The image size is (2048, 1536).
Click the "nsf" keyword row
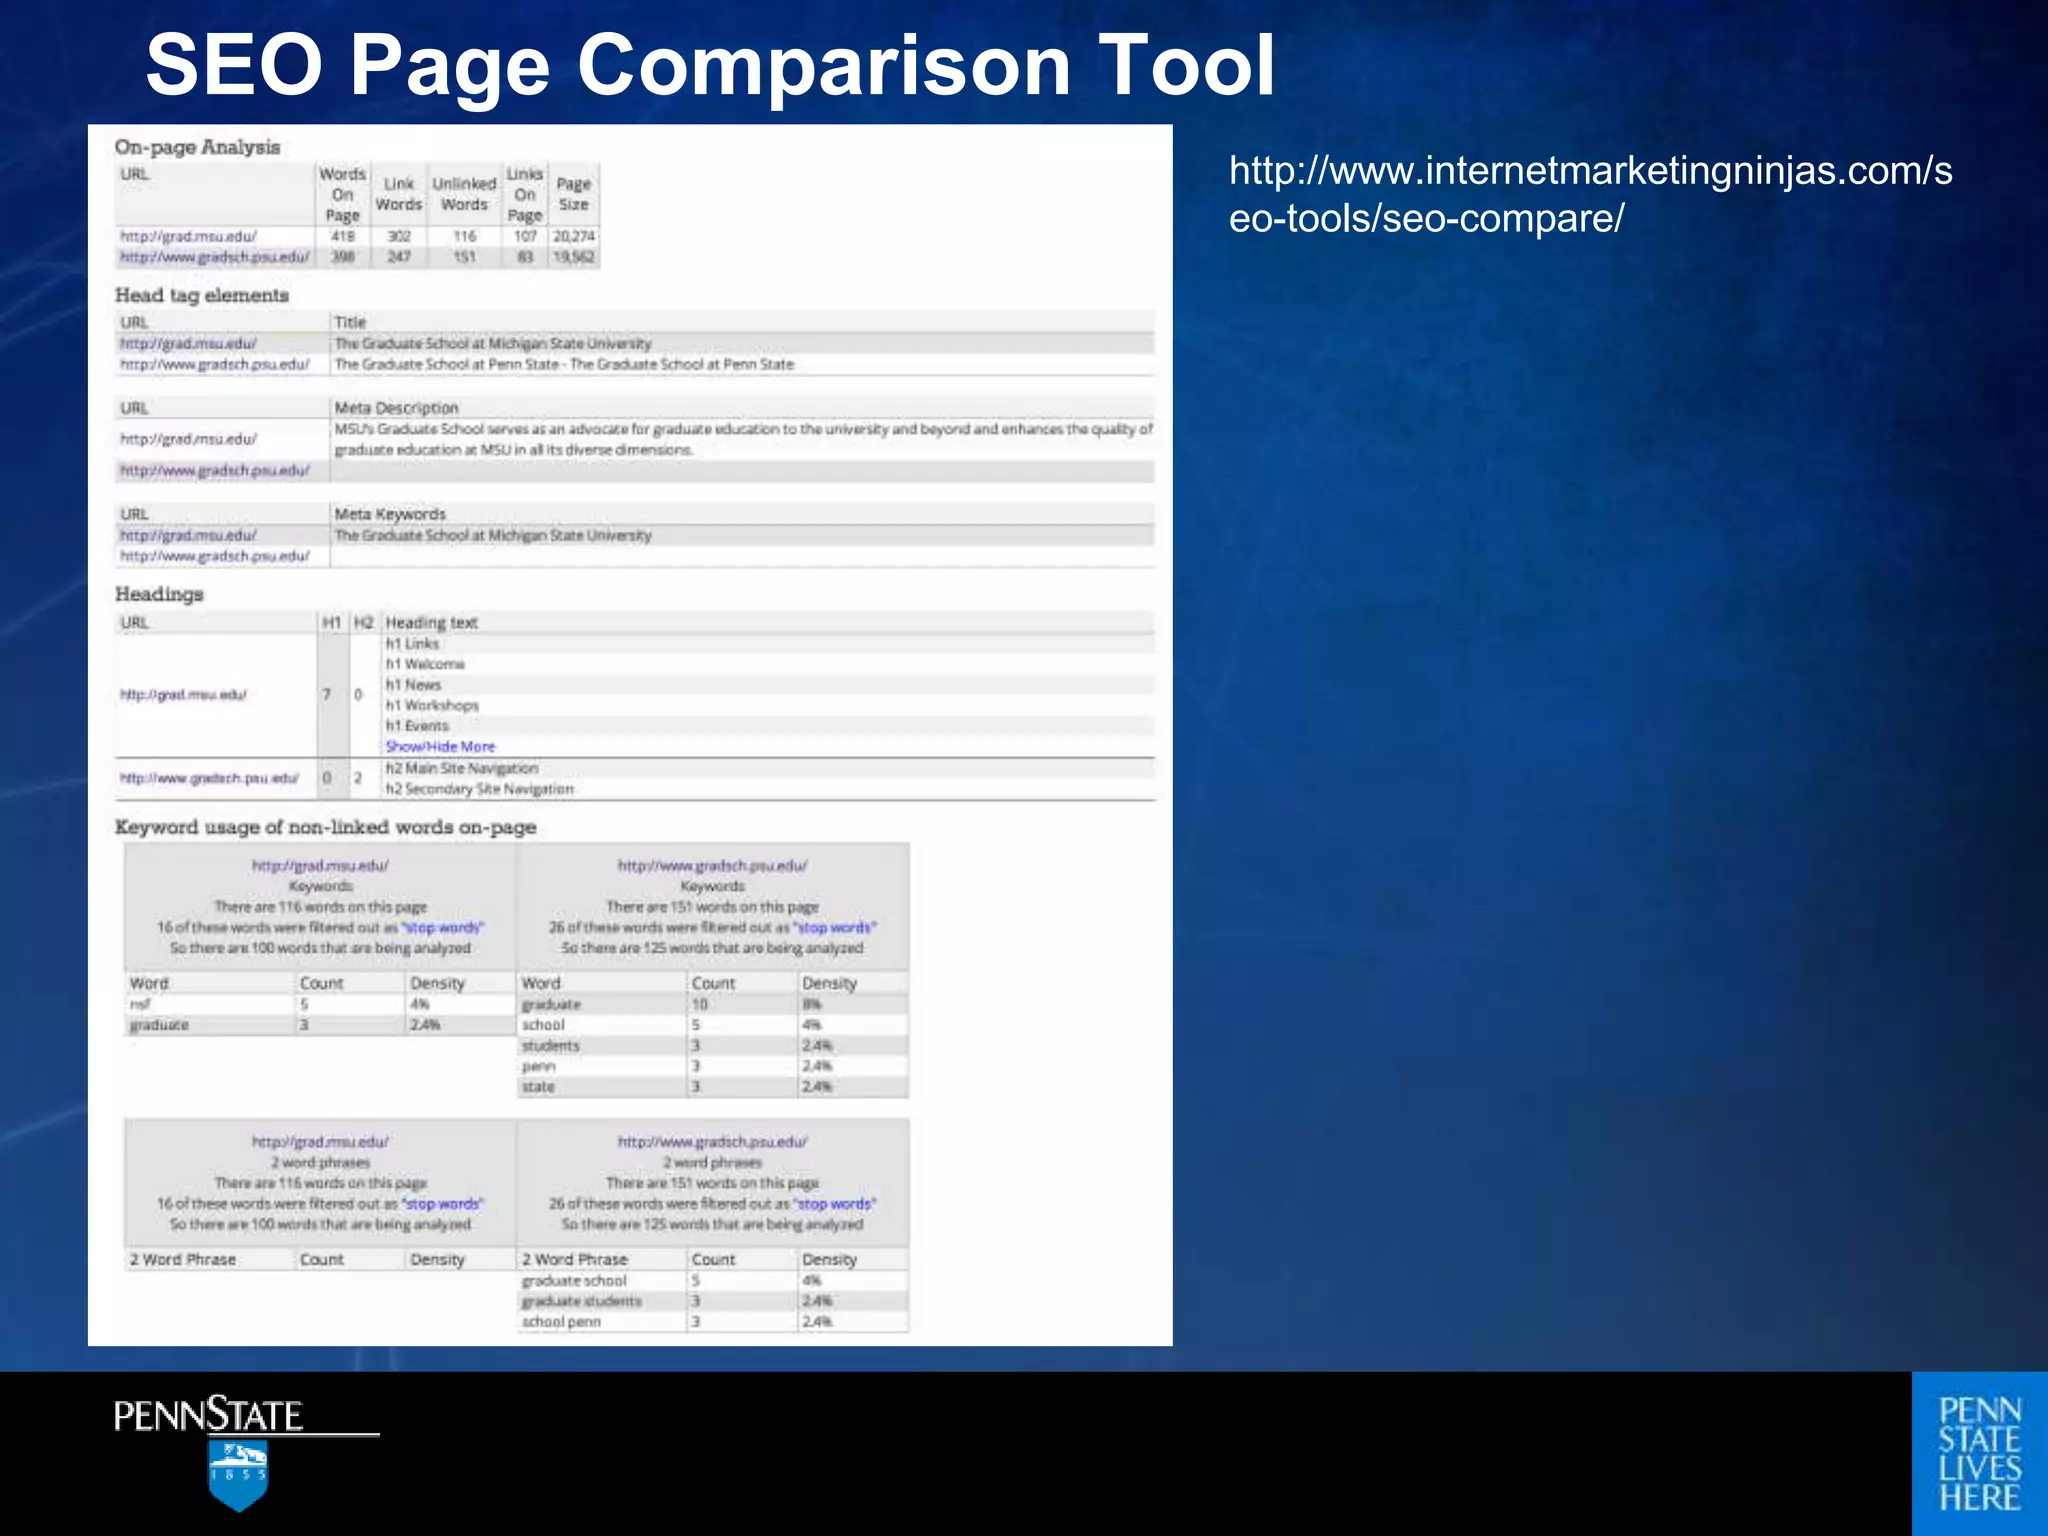tap(319, 1004)
